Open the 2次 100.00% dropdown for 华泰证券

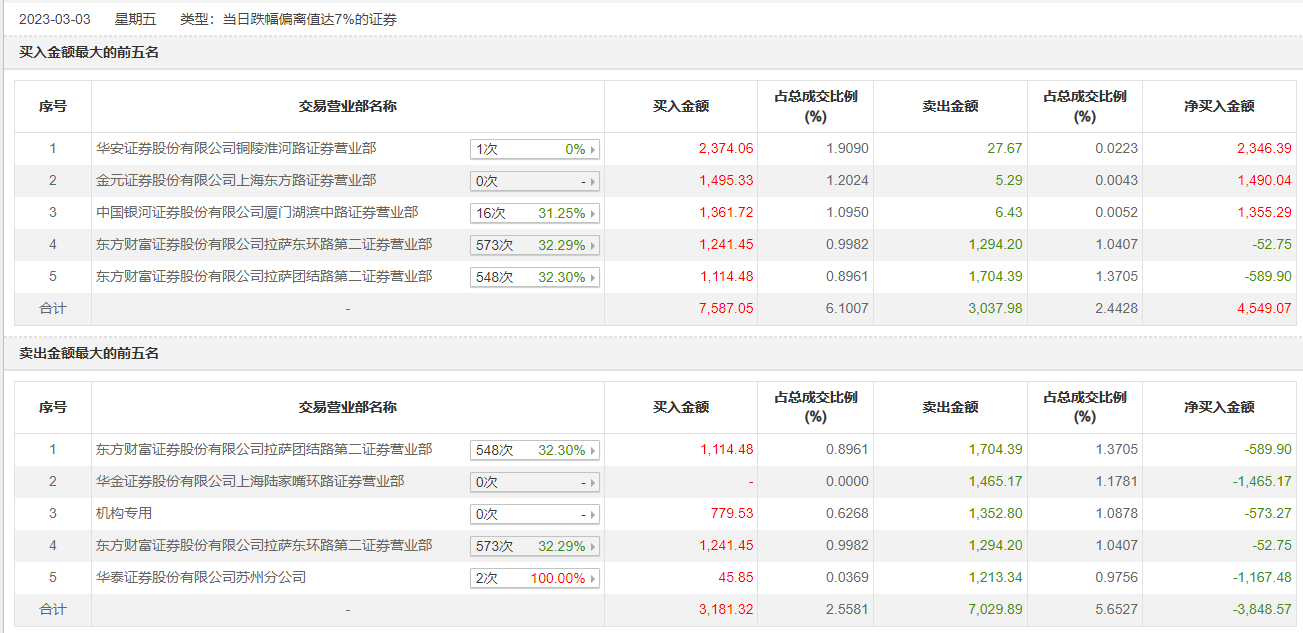click(x=535, y=578)
